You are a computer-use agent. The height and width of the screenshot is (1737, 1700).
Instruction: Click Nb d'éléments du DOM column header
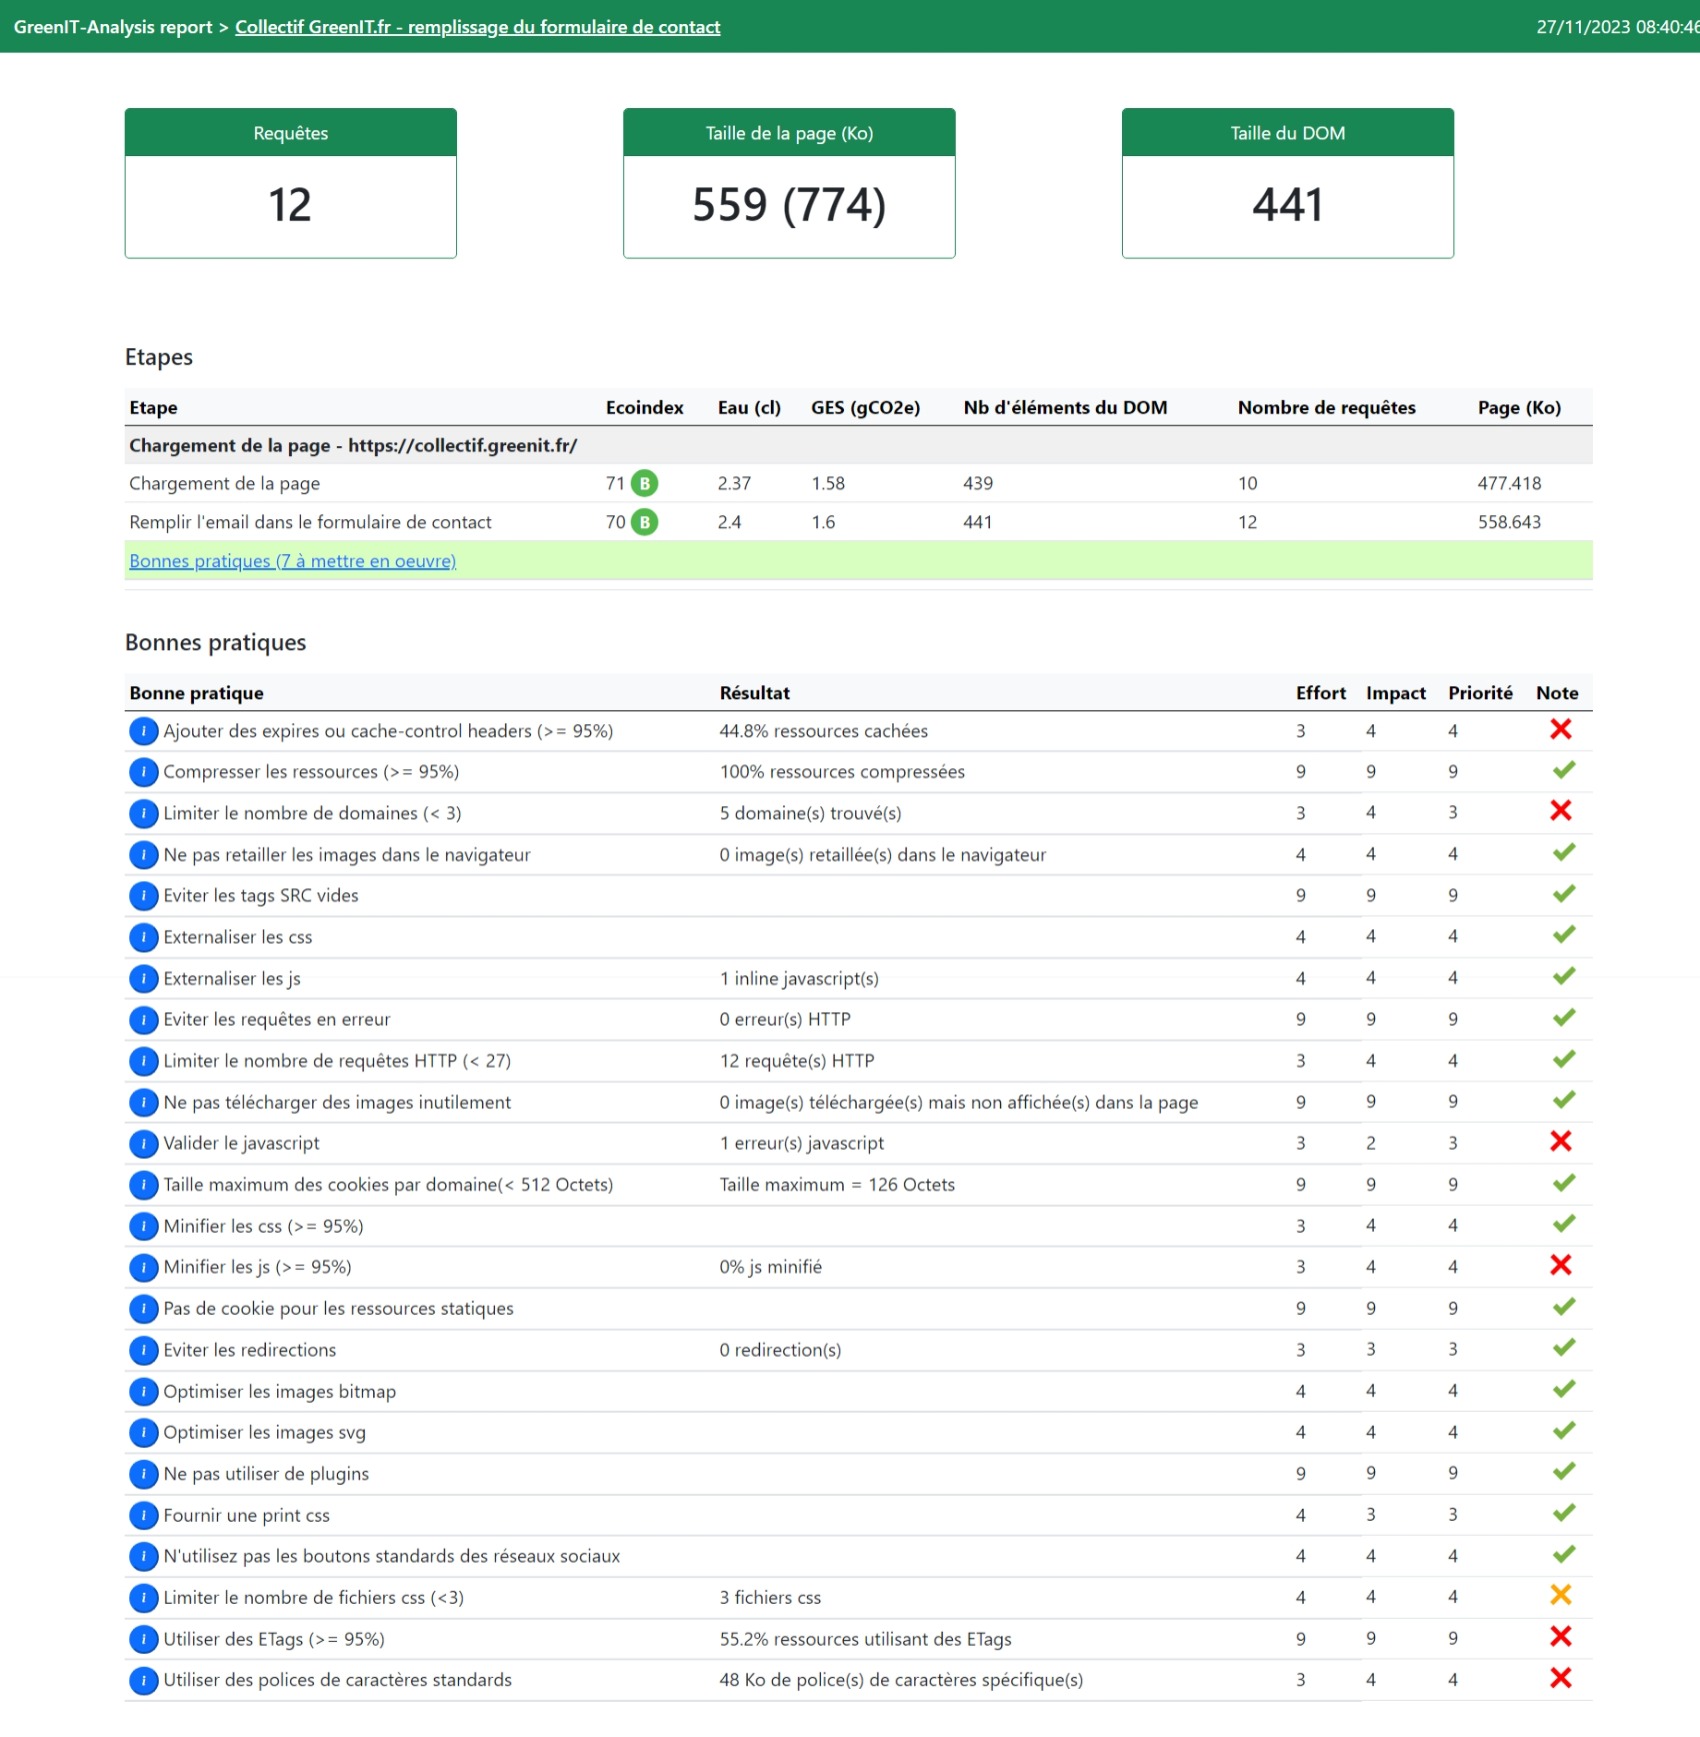tap(1065, 408)
